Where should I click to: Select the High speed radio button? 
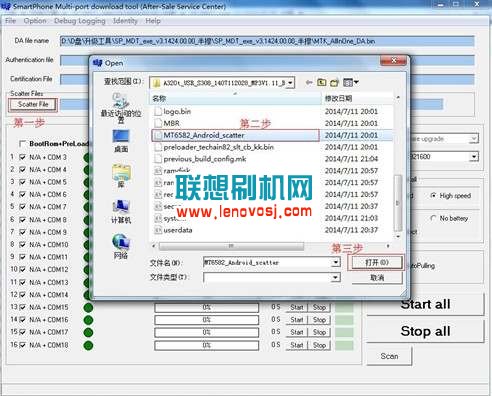click(433, 196)
